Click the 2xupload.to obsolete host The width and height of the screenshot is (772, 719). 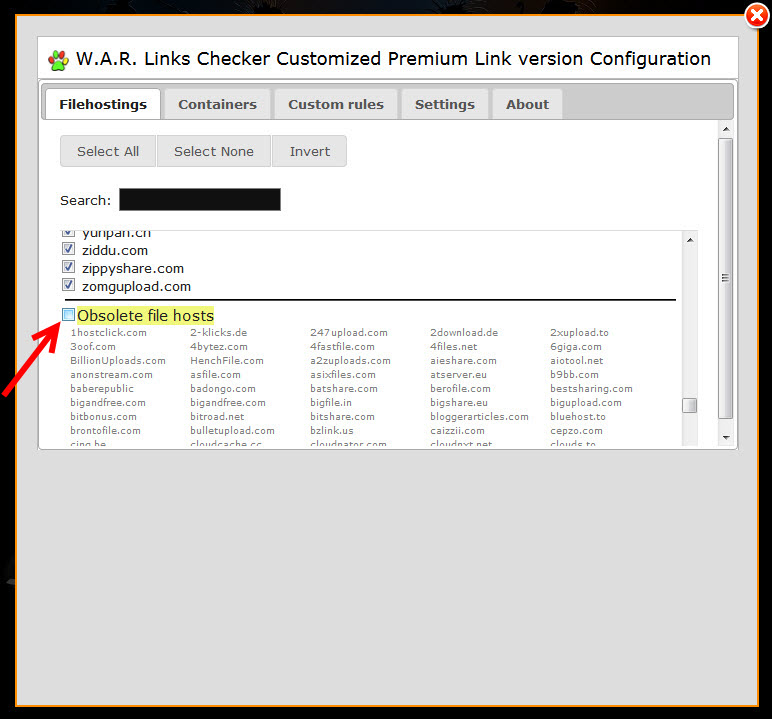pyautogui.click(x=579, y=332)
